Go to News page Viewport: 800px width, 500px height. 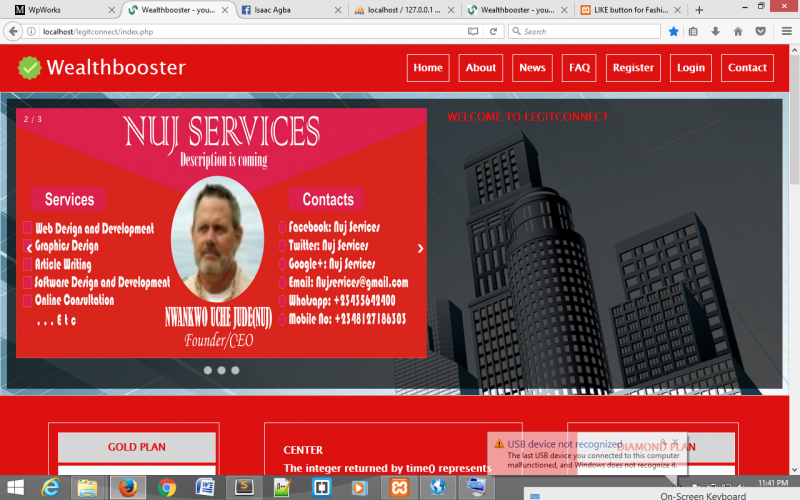click(532, 68)
